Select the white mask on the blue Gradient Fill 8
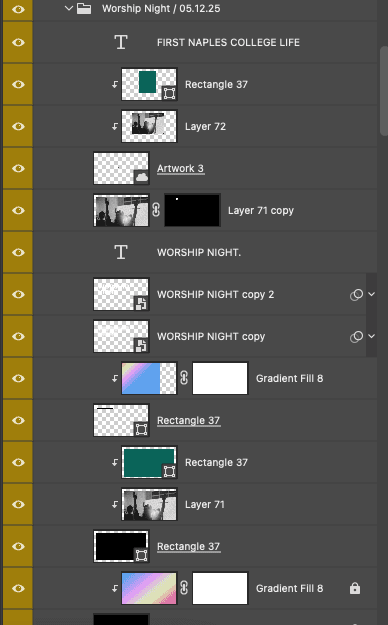The height and width of the screenshot is (625, 388). (x=220, y=378)
